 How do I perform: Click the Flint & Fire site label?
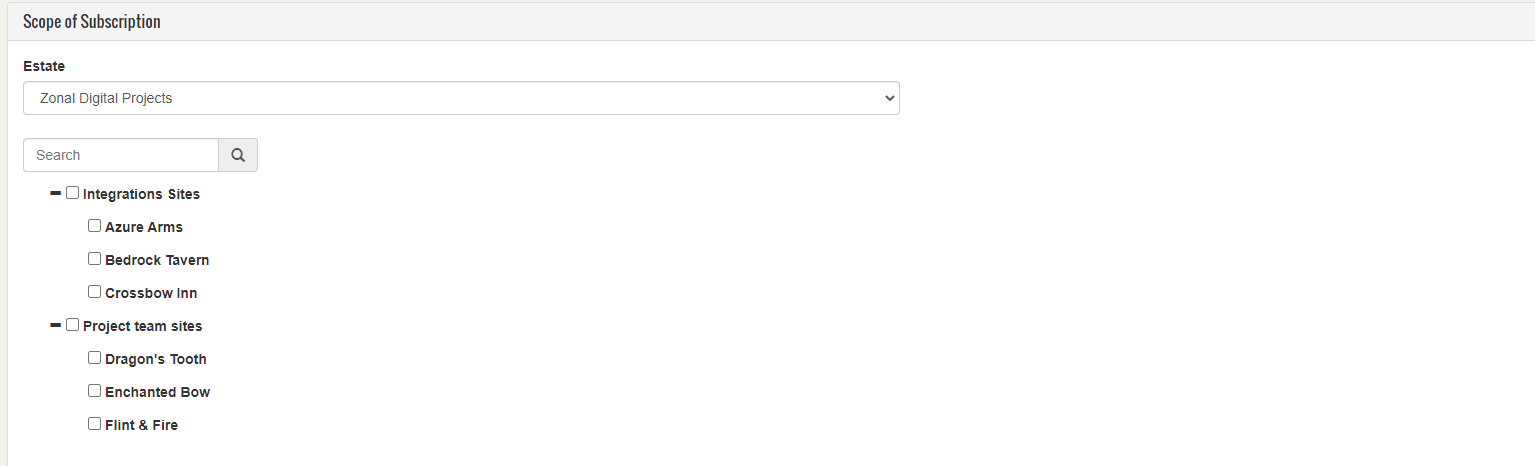point(141,425)
